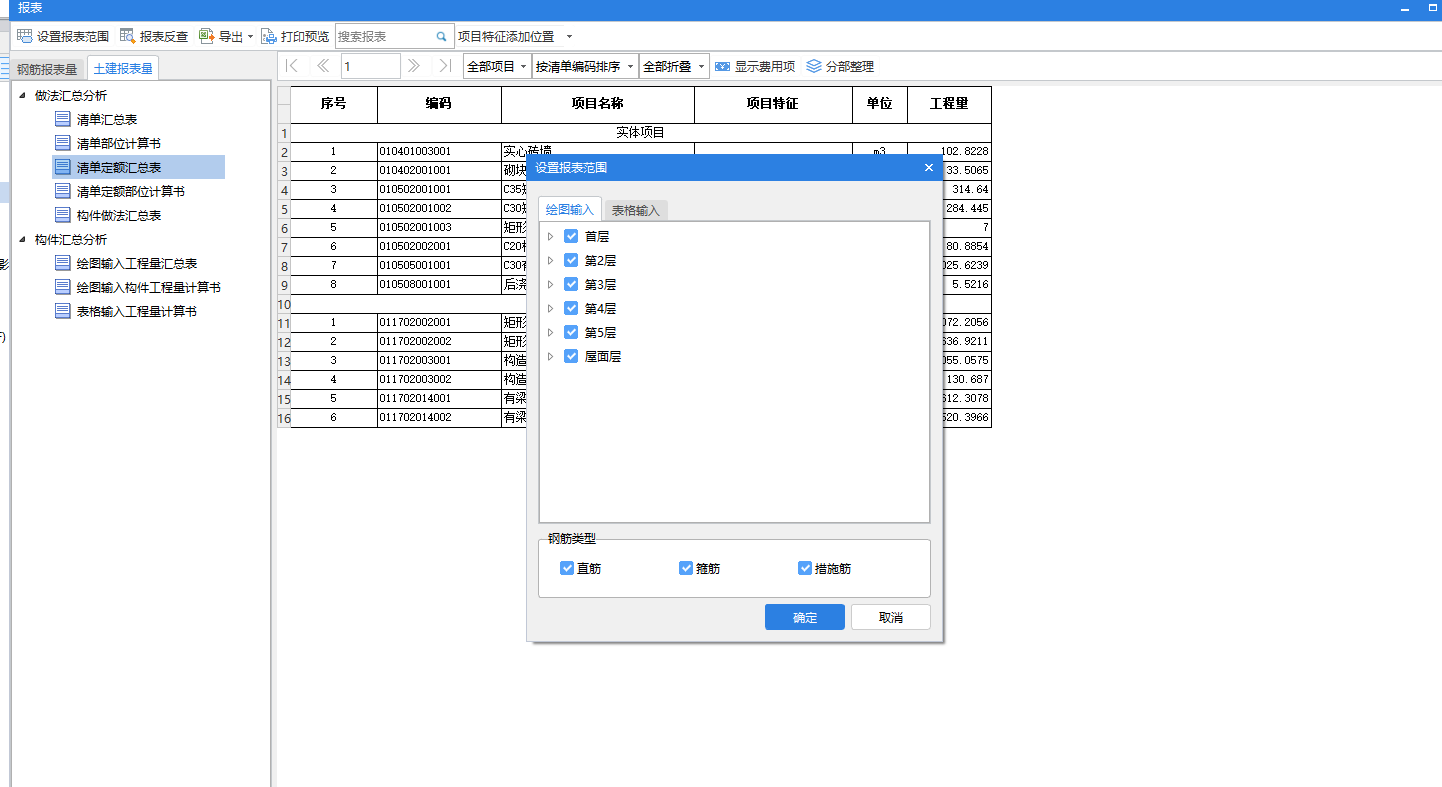Image resolution: width=1442 pixels, height=787 pixels.
Task: Click the 导出 export icon
Action: click(207, 36)
